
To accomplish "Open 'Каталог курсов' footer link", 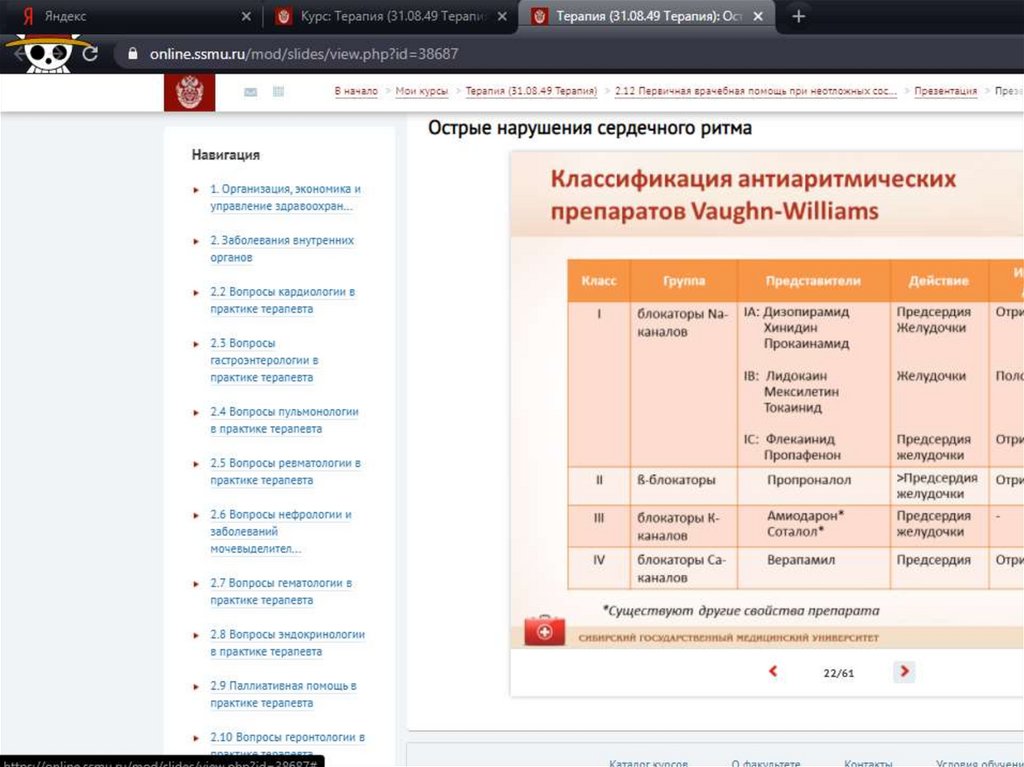I will [x=648, y=762].
